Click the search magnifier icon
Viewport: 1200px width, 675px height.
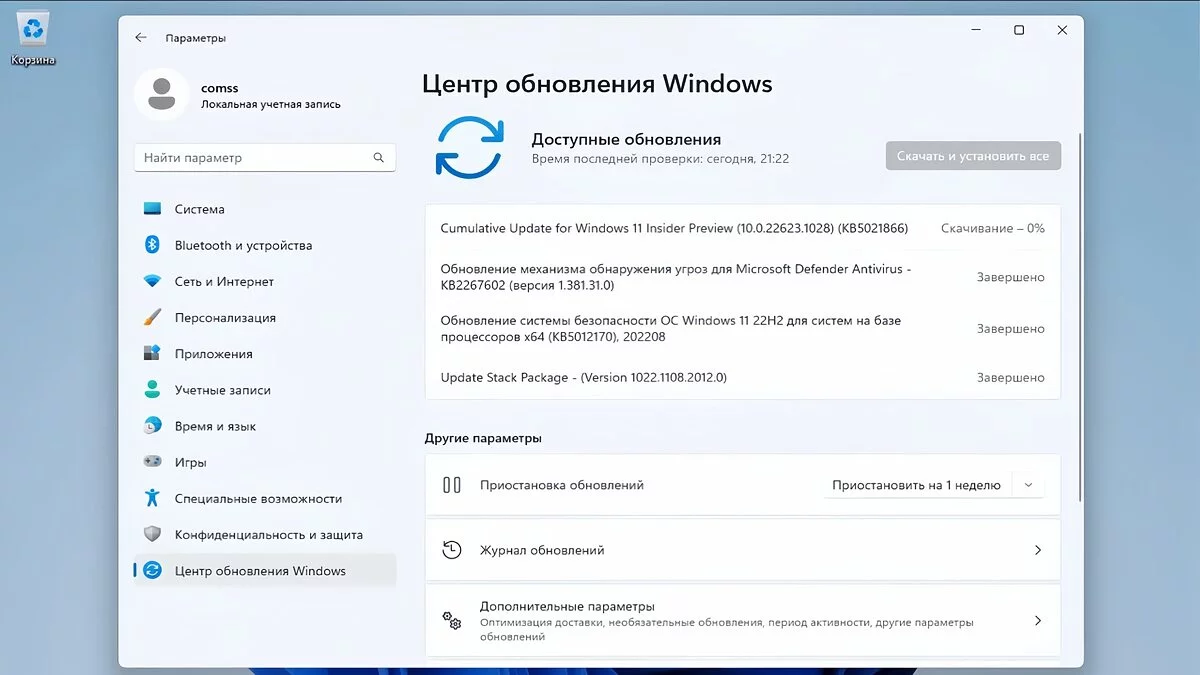pos(379,158)
